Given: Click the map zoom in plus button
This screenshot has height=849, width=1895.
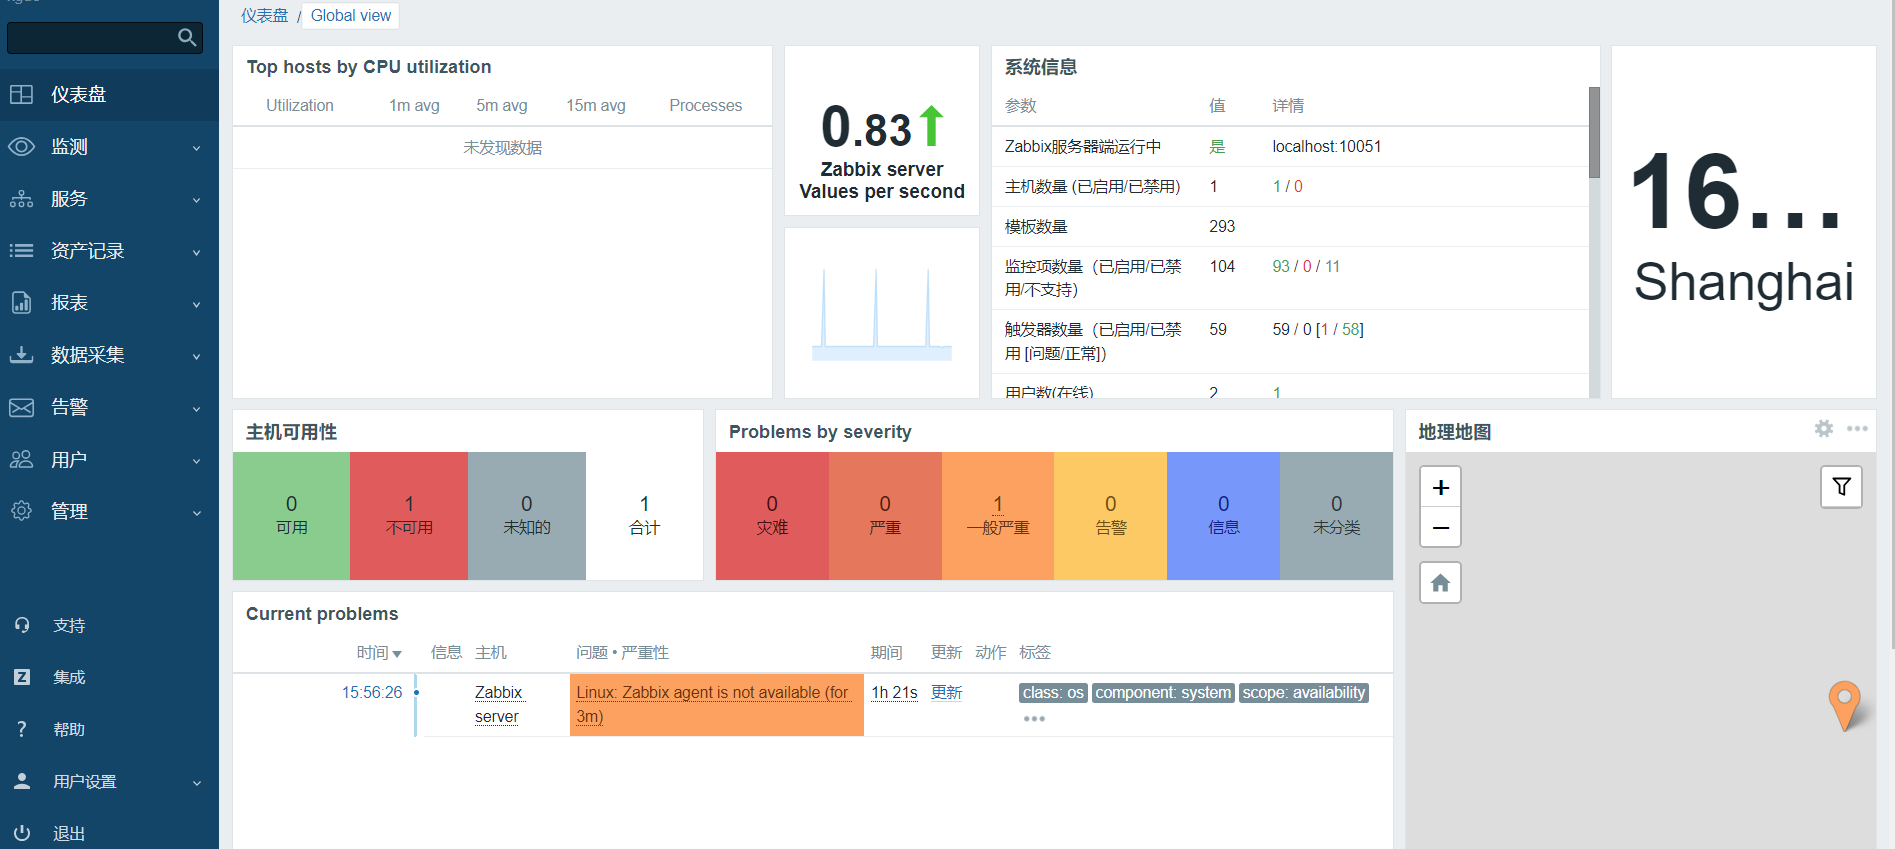Looking at the screenshot, I should click(x=1440, y=487).
